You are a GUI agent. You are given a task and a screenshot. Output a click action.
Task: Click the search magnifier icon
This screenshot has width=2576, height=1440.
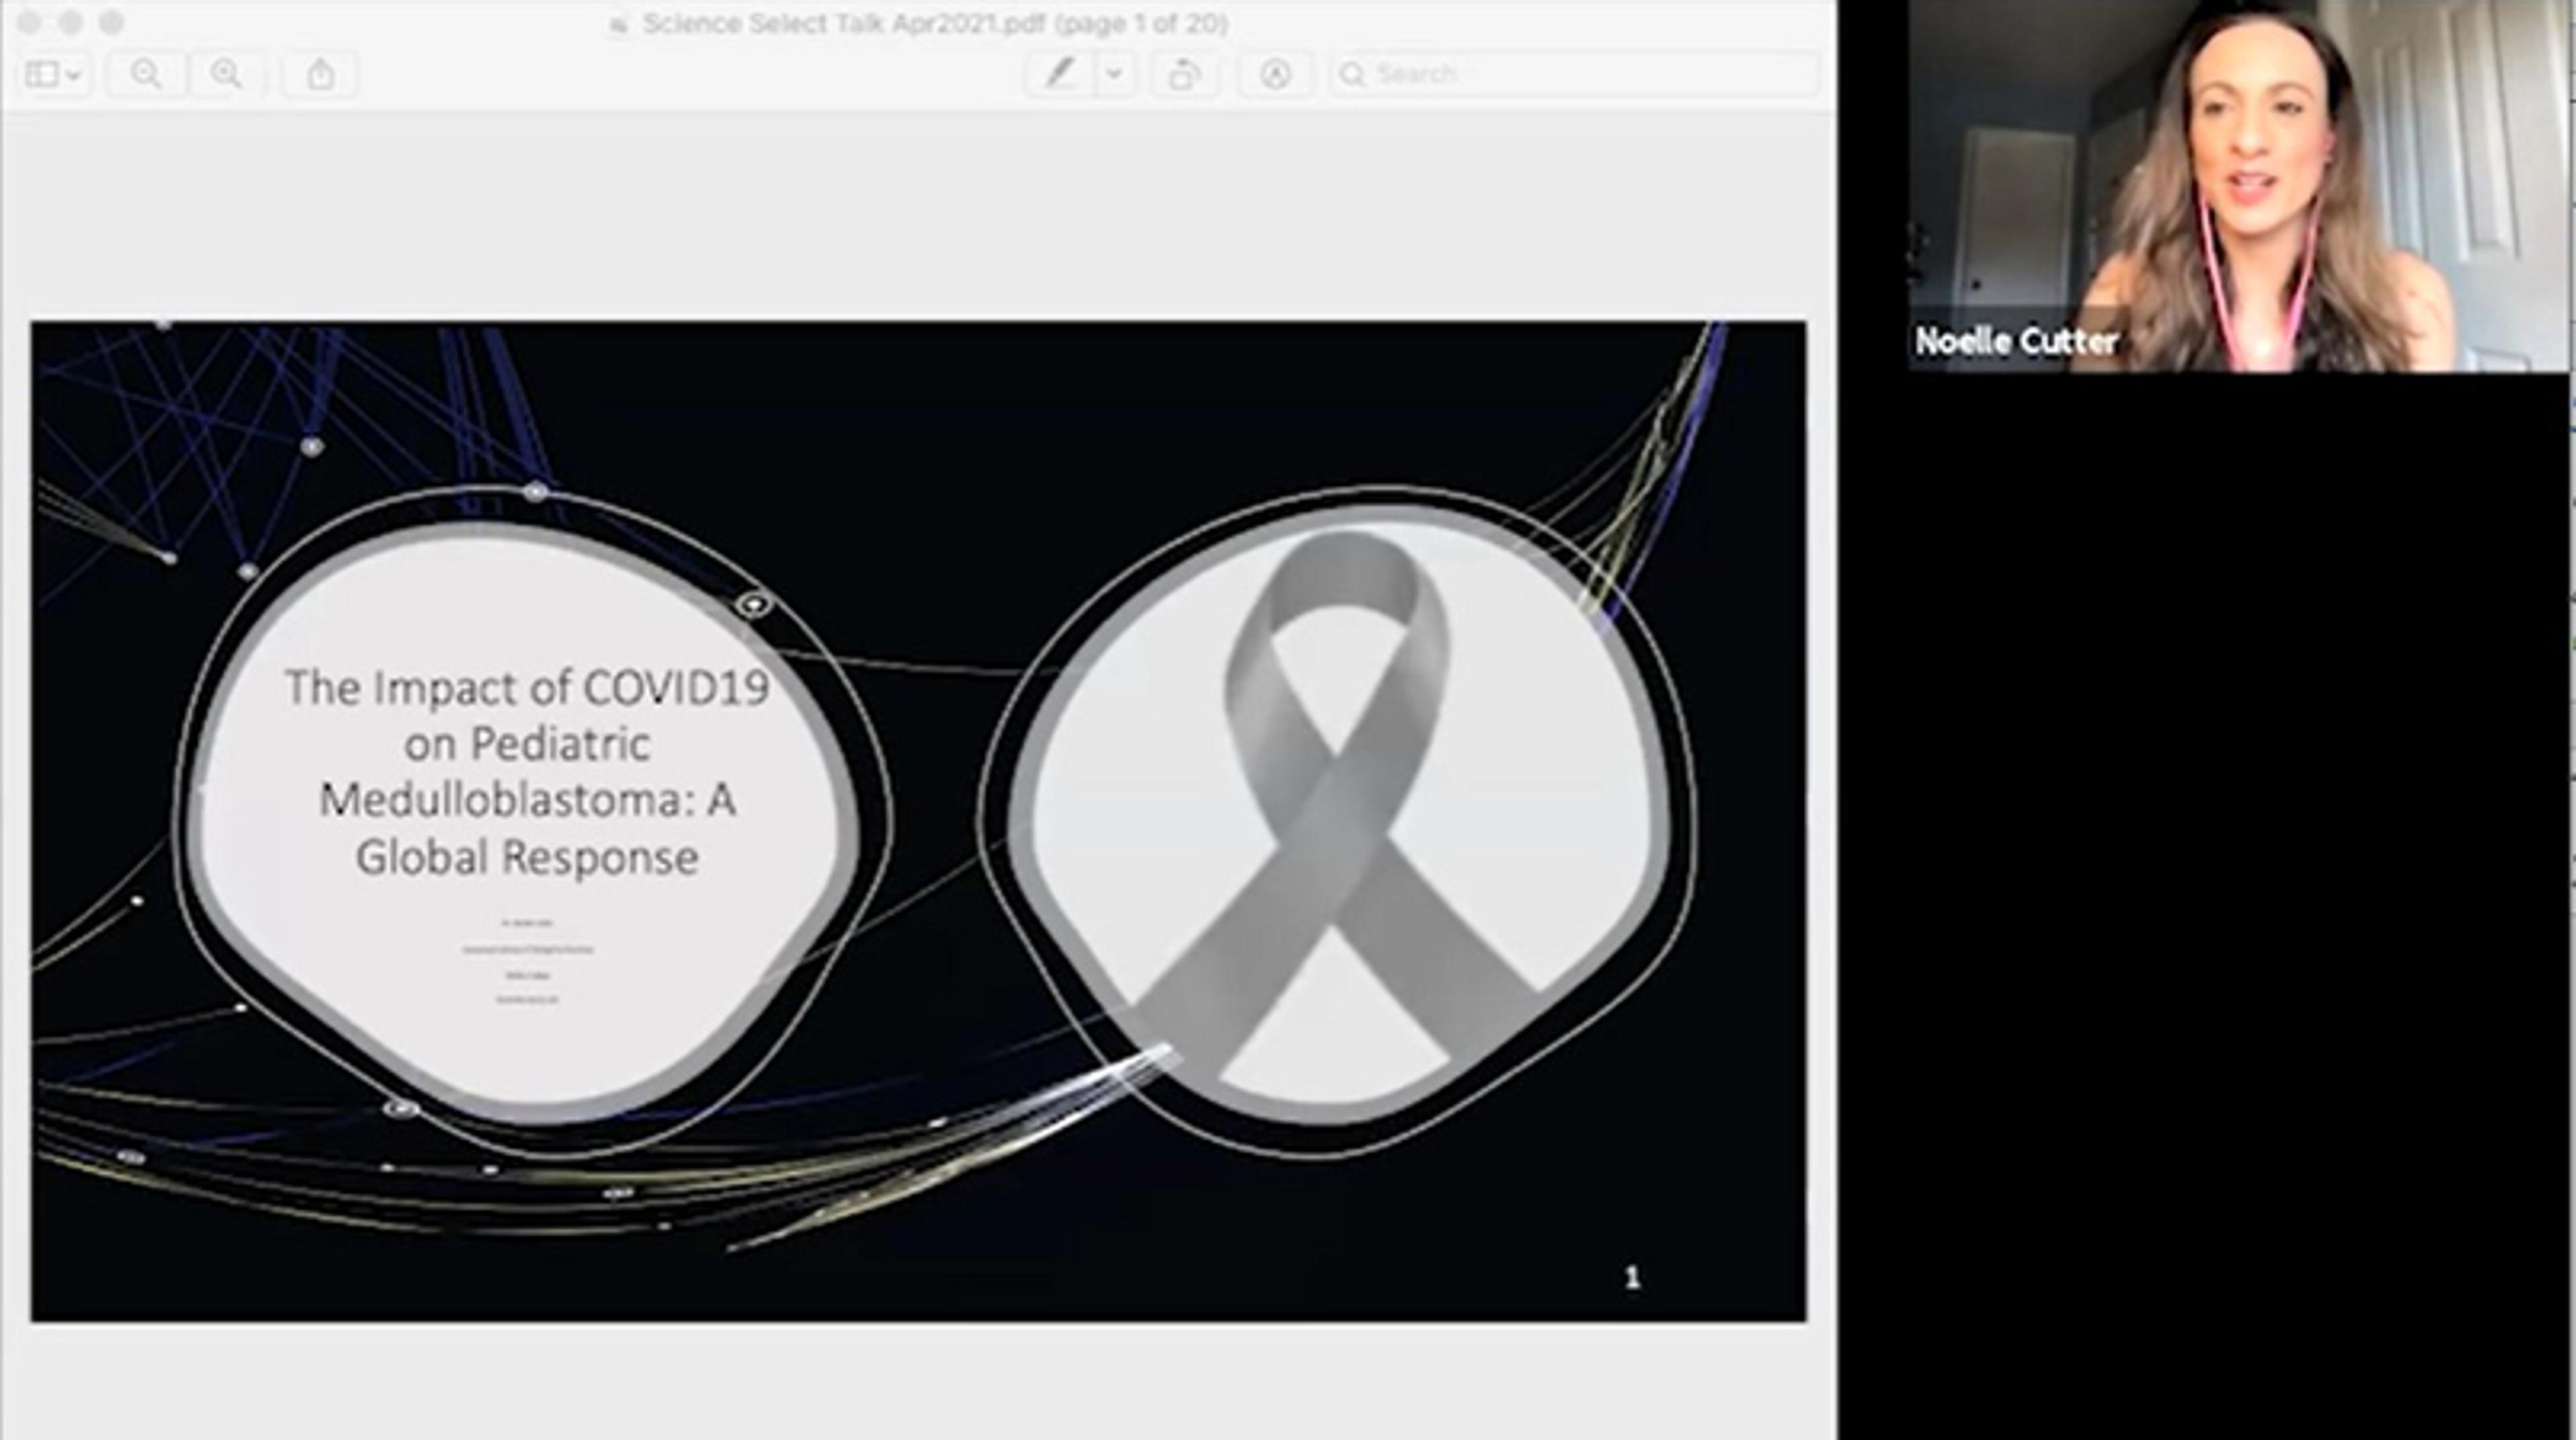pyautogui.click(x=1353, y=74)
